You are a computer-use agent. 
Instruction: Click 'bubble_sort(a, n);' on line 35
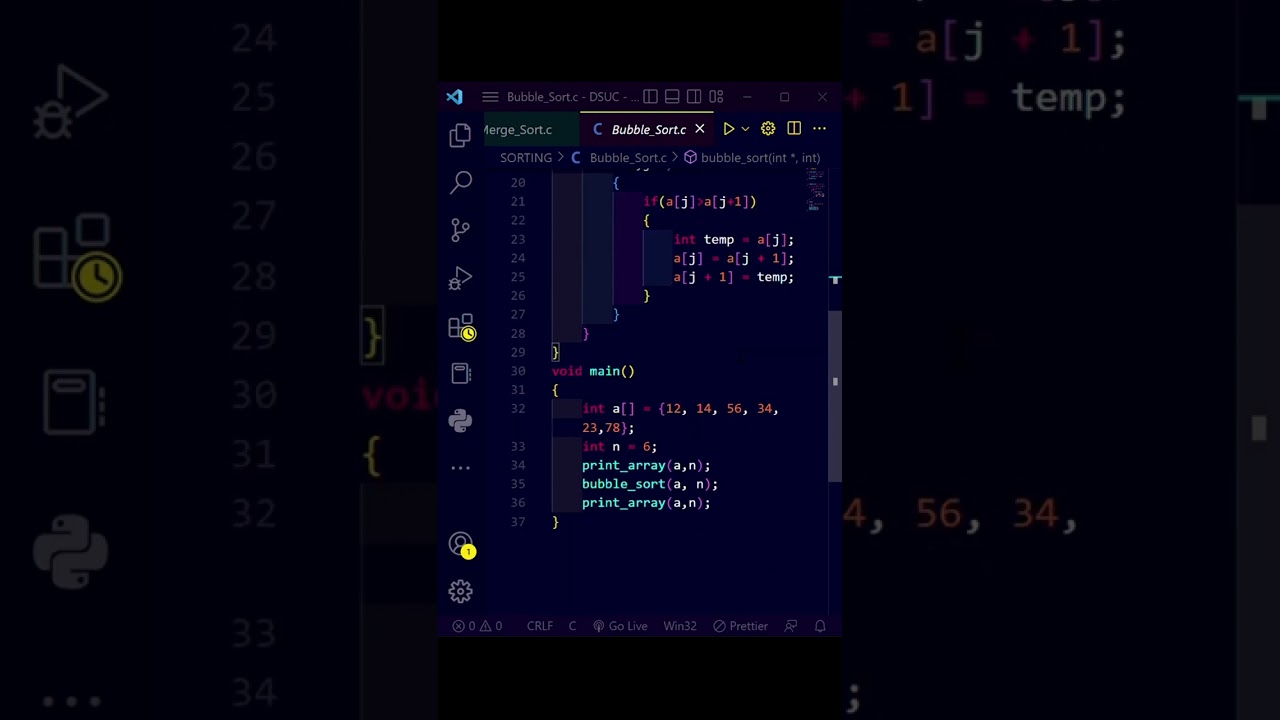[650, 484]
